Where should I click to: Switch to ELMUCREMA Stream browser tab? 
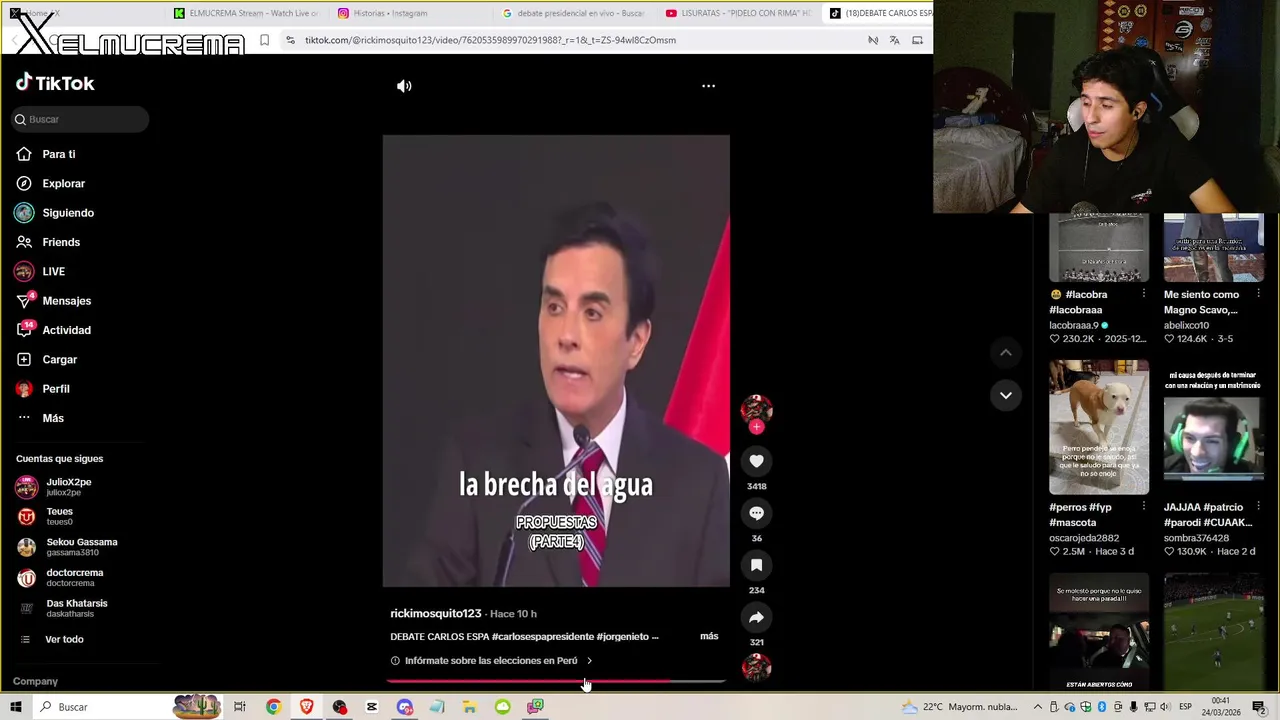(245, 13)
